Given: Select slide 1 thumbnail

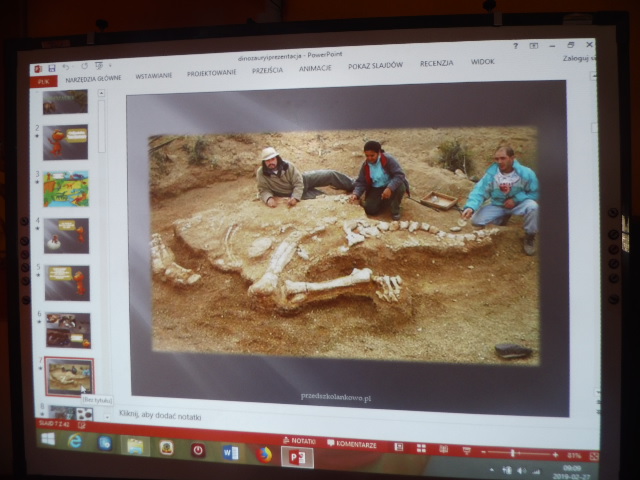Looking at the screenshot, I should click(x=65, y=102).
